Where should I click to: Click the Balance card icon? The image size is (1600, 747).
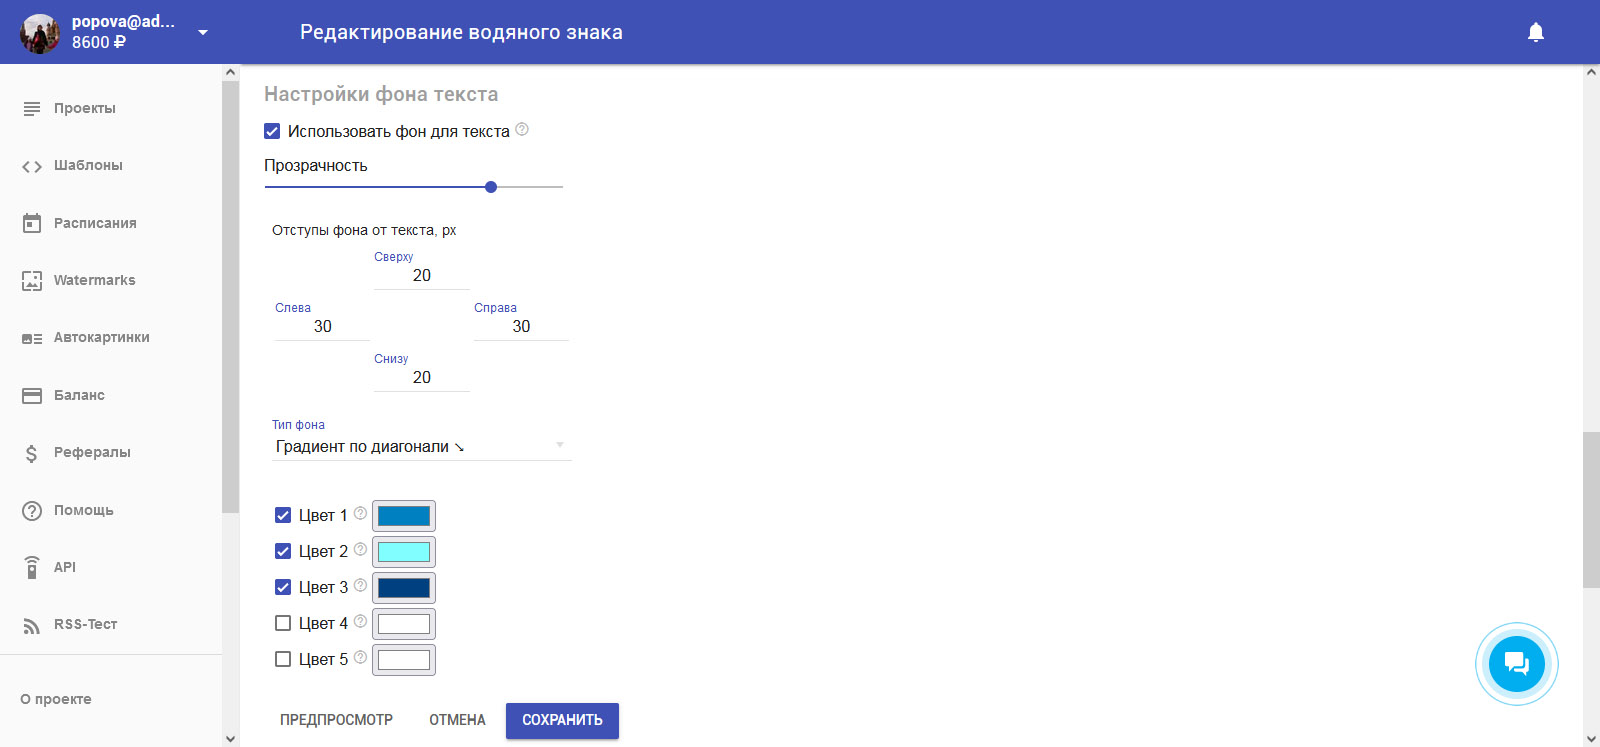[x=32, y=395]
